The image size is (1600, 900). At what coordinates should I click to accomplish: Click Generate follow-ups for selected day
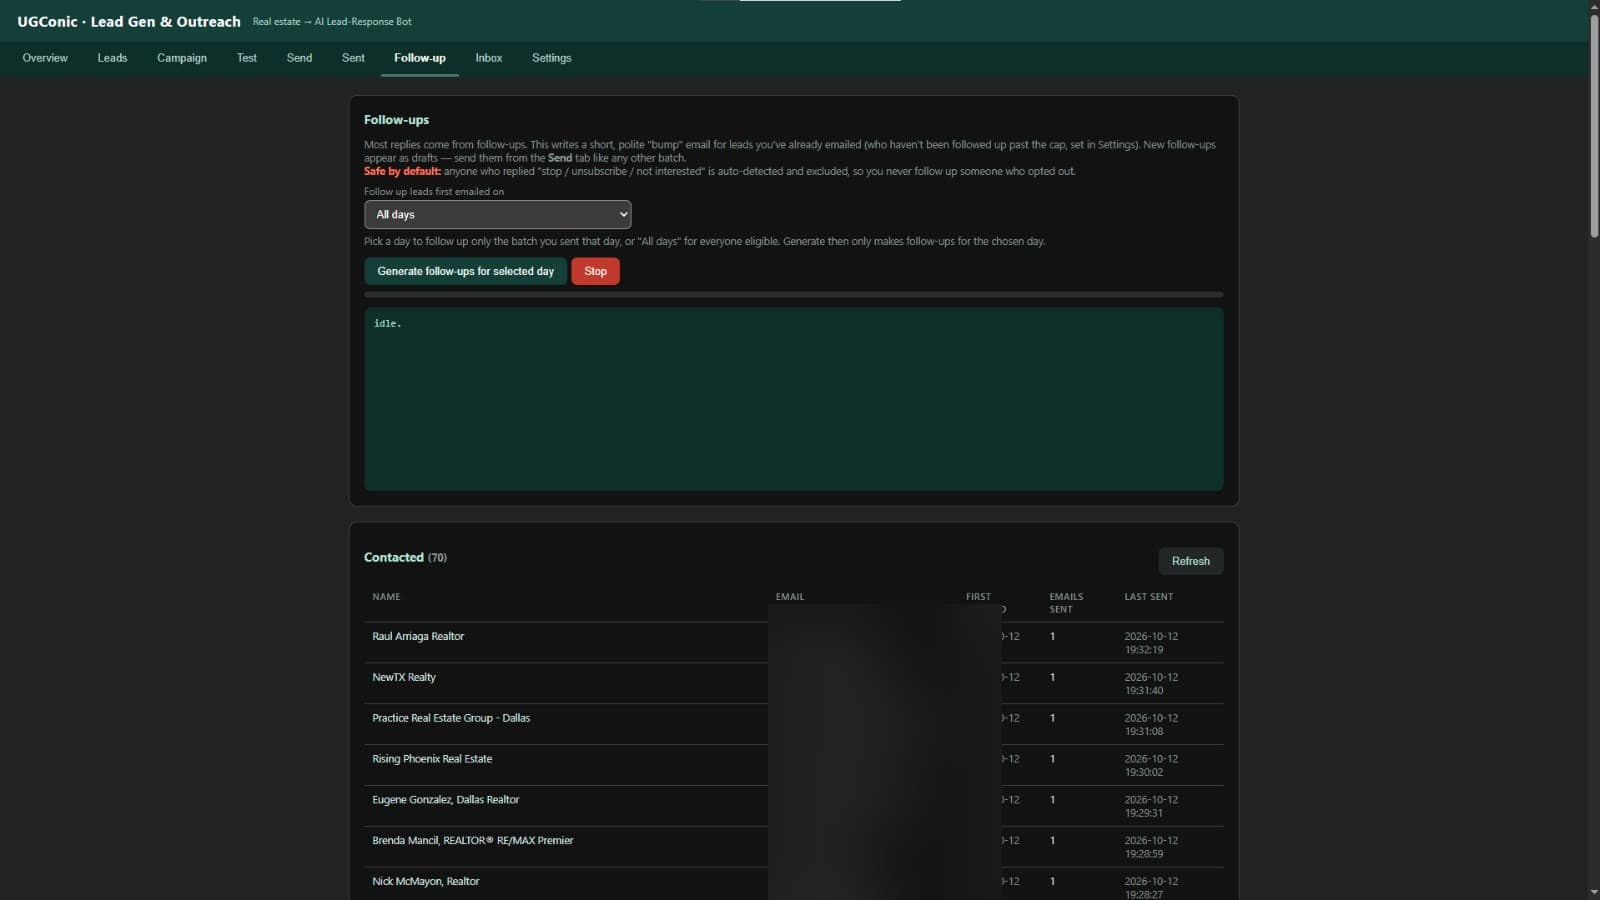click(x=465, y=271)
